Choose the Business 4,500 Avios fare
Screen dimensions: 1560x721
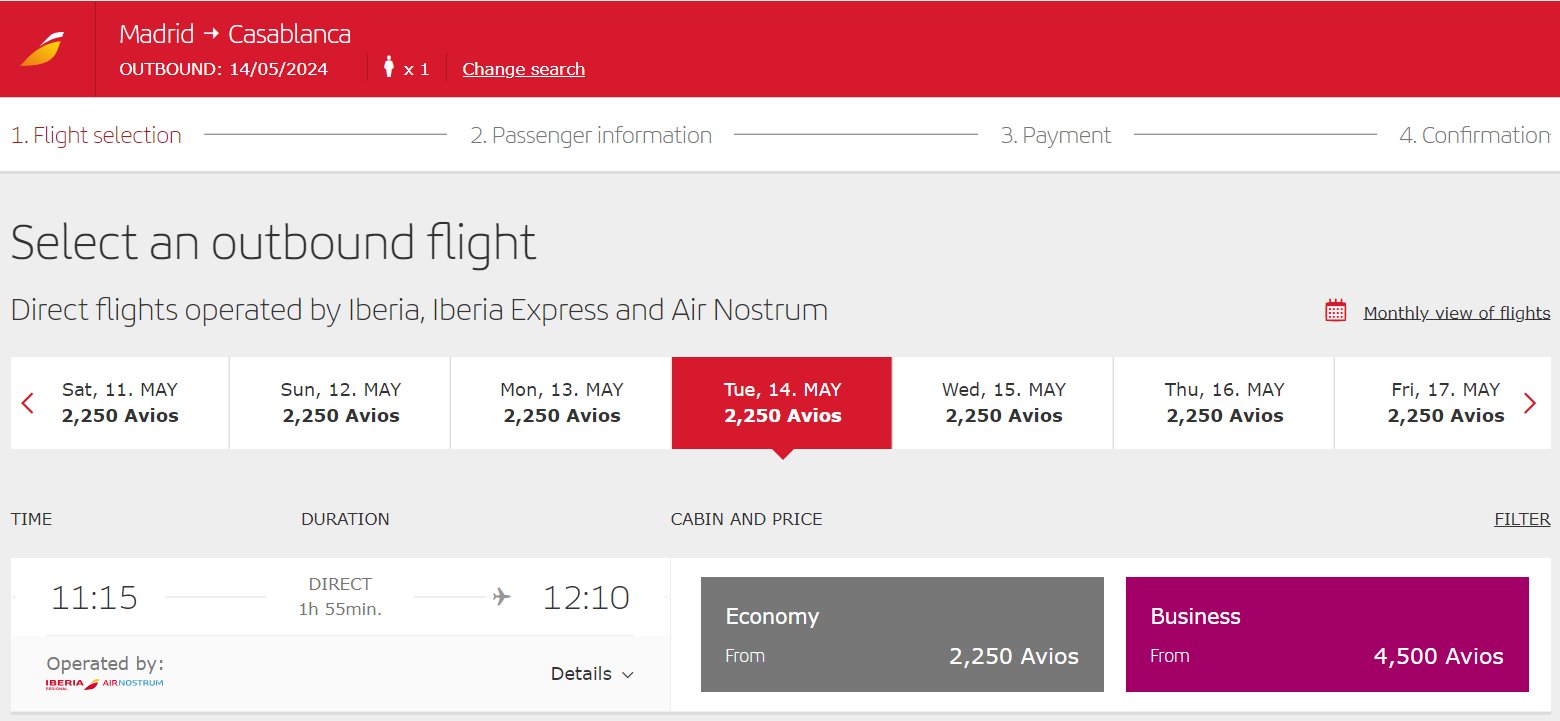pos(1327,634)
